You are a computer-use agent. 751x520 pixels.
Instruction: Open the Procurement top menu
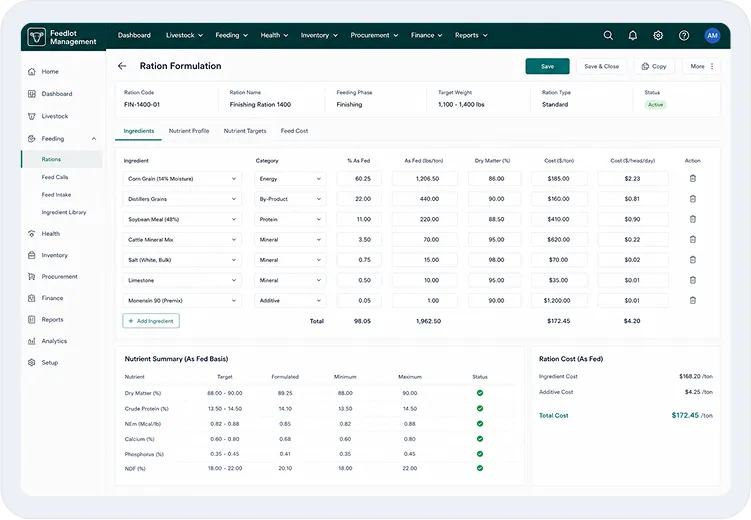[374, 35]
